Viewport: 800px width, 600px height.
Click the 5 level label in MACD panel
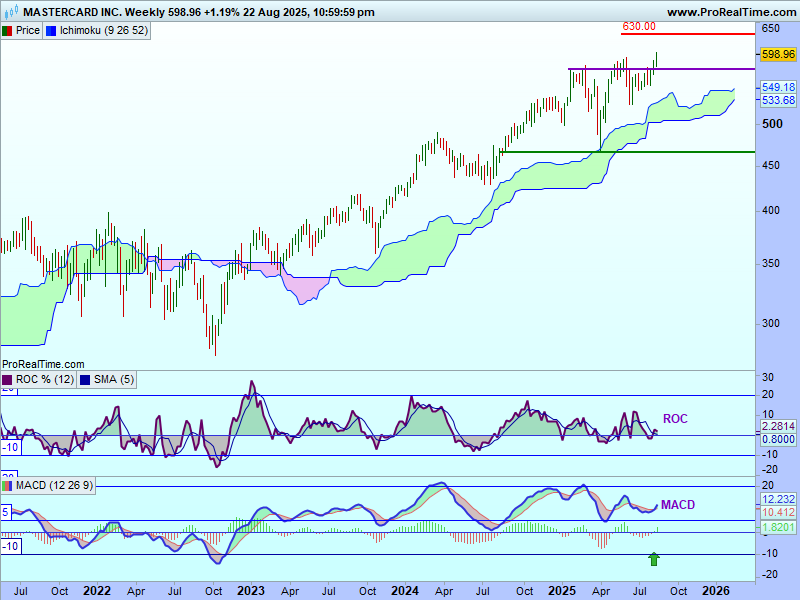pyautogui.click(x=6, y=512)
